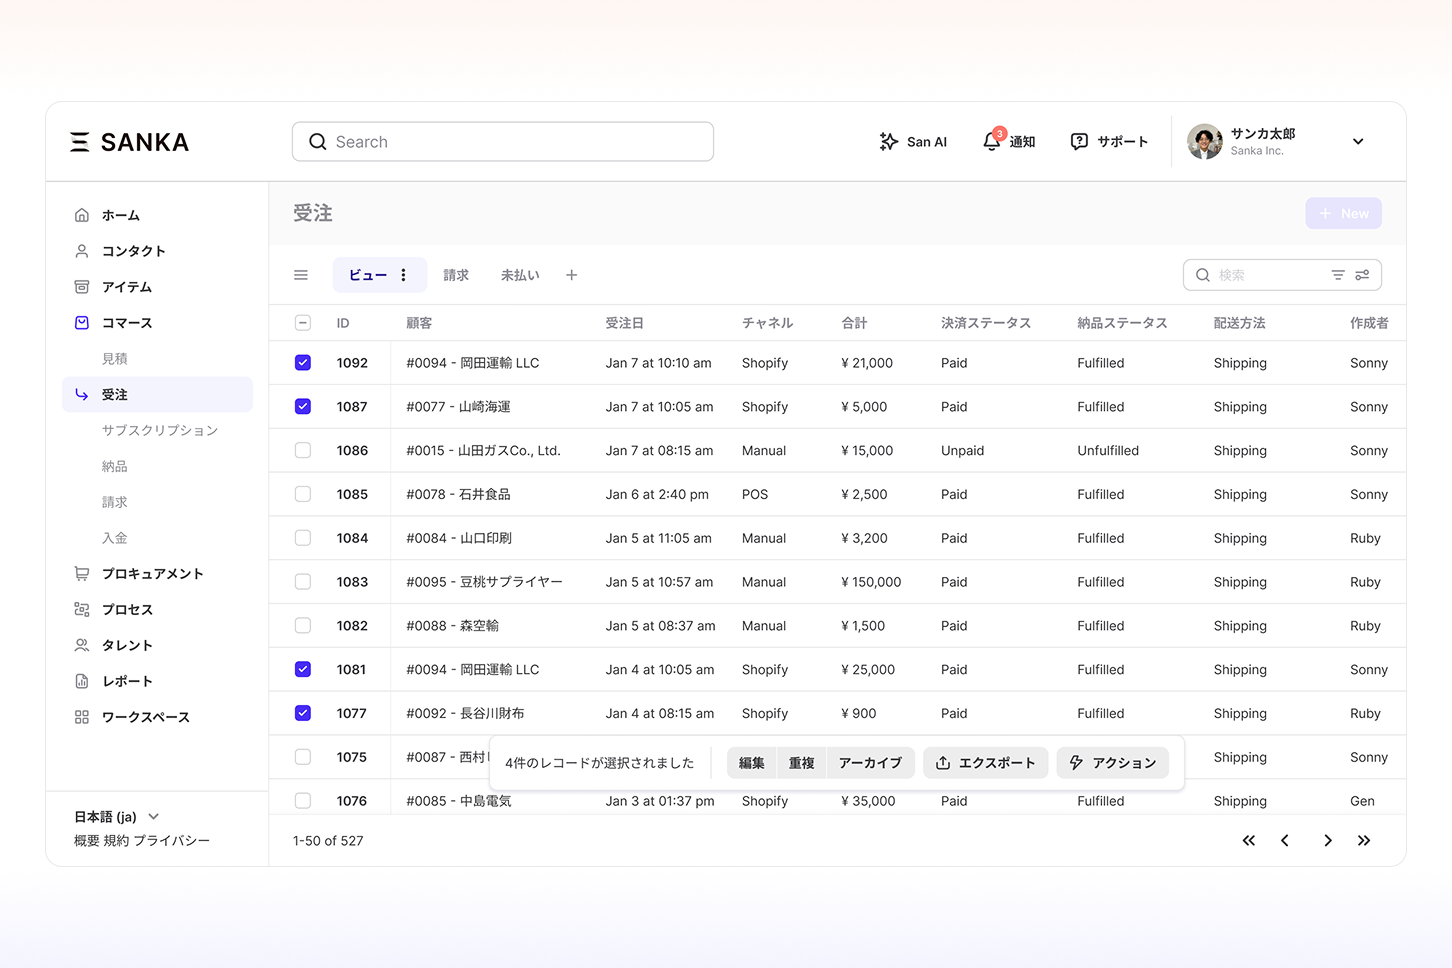The height and width of the screenshot is (968, 1452).
Task: Select サブスクリプション in the sidebar
Action: (x=159, y=430)
